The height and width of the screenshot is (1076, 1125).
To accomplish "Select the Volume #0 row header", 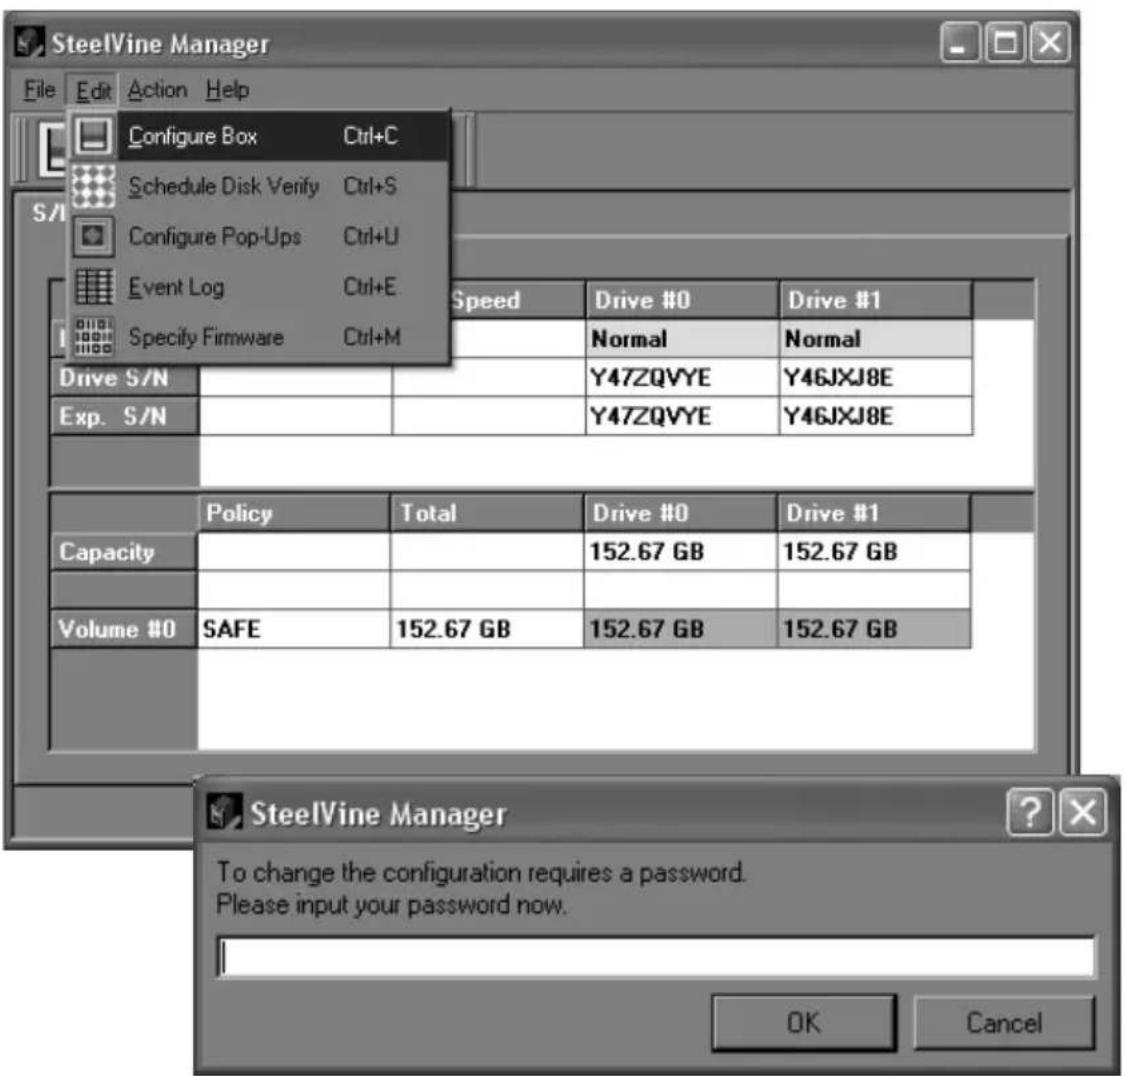I will pos(123,629).
